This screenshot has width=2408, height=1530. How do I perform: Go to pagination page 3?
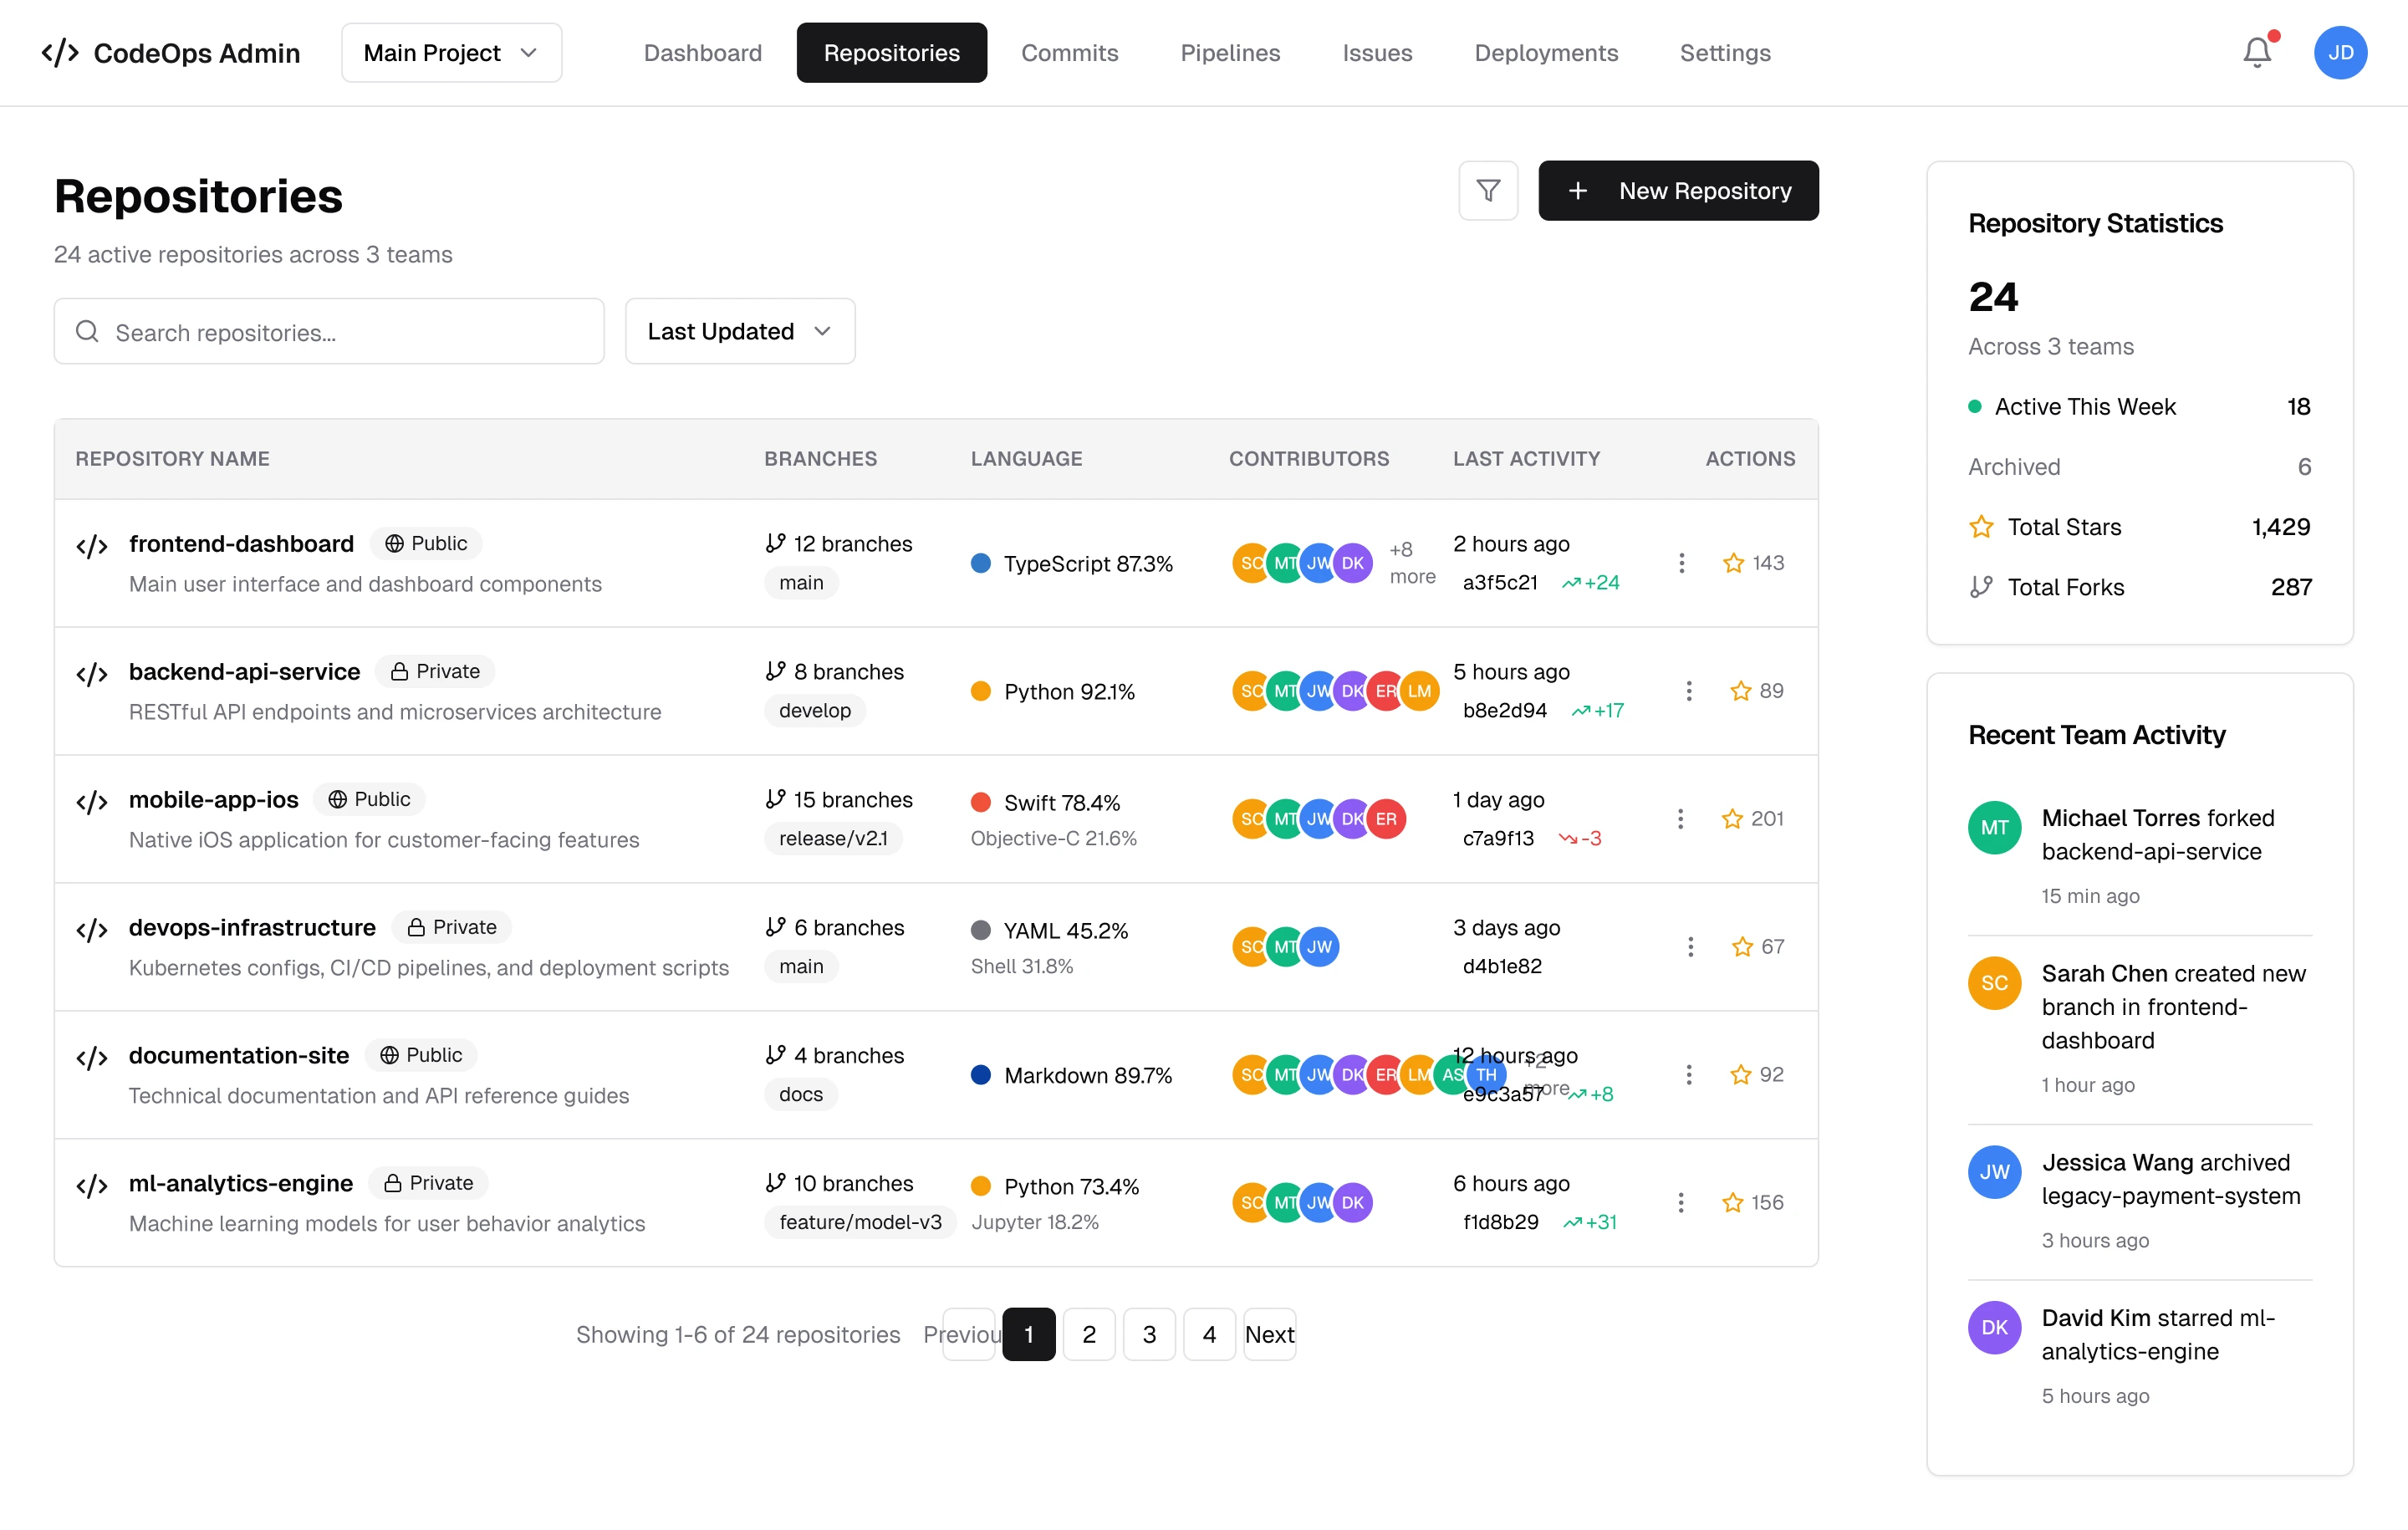click(x=1149, y=1334)
